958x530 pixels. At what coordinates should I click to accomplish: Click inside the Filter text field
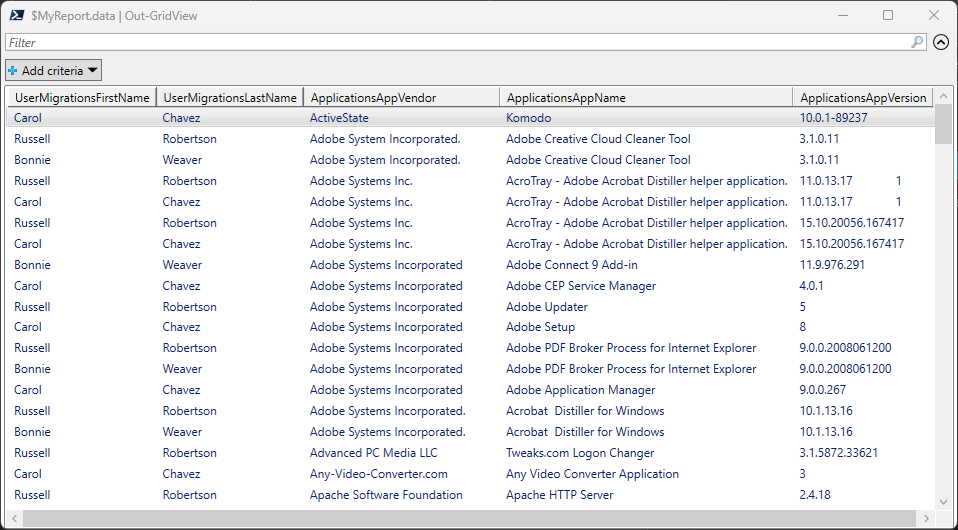pos(458,42)
